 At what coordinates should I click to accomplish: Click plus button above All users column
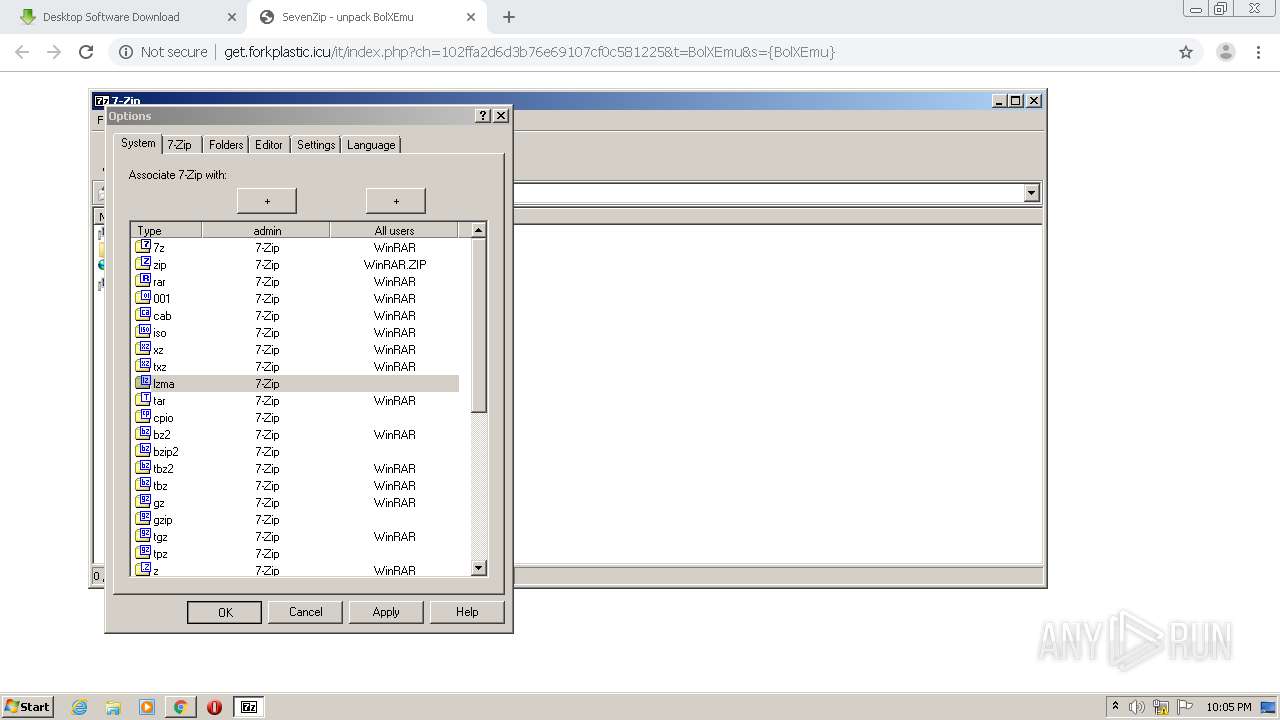tap(396, 201)
